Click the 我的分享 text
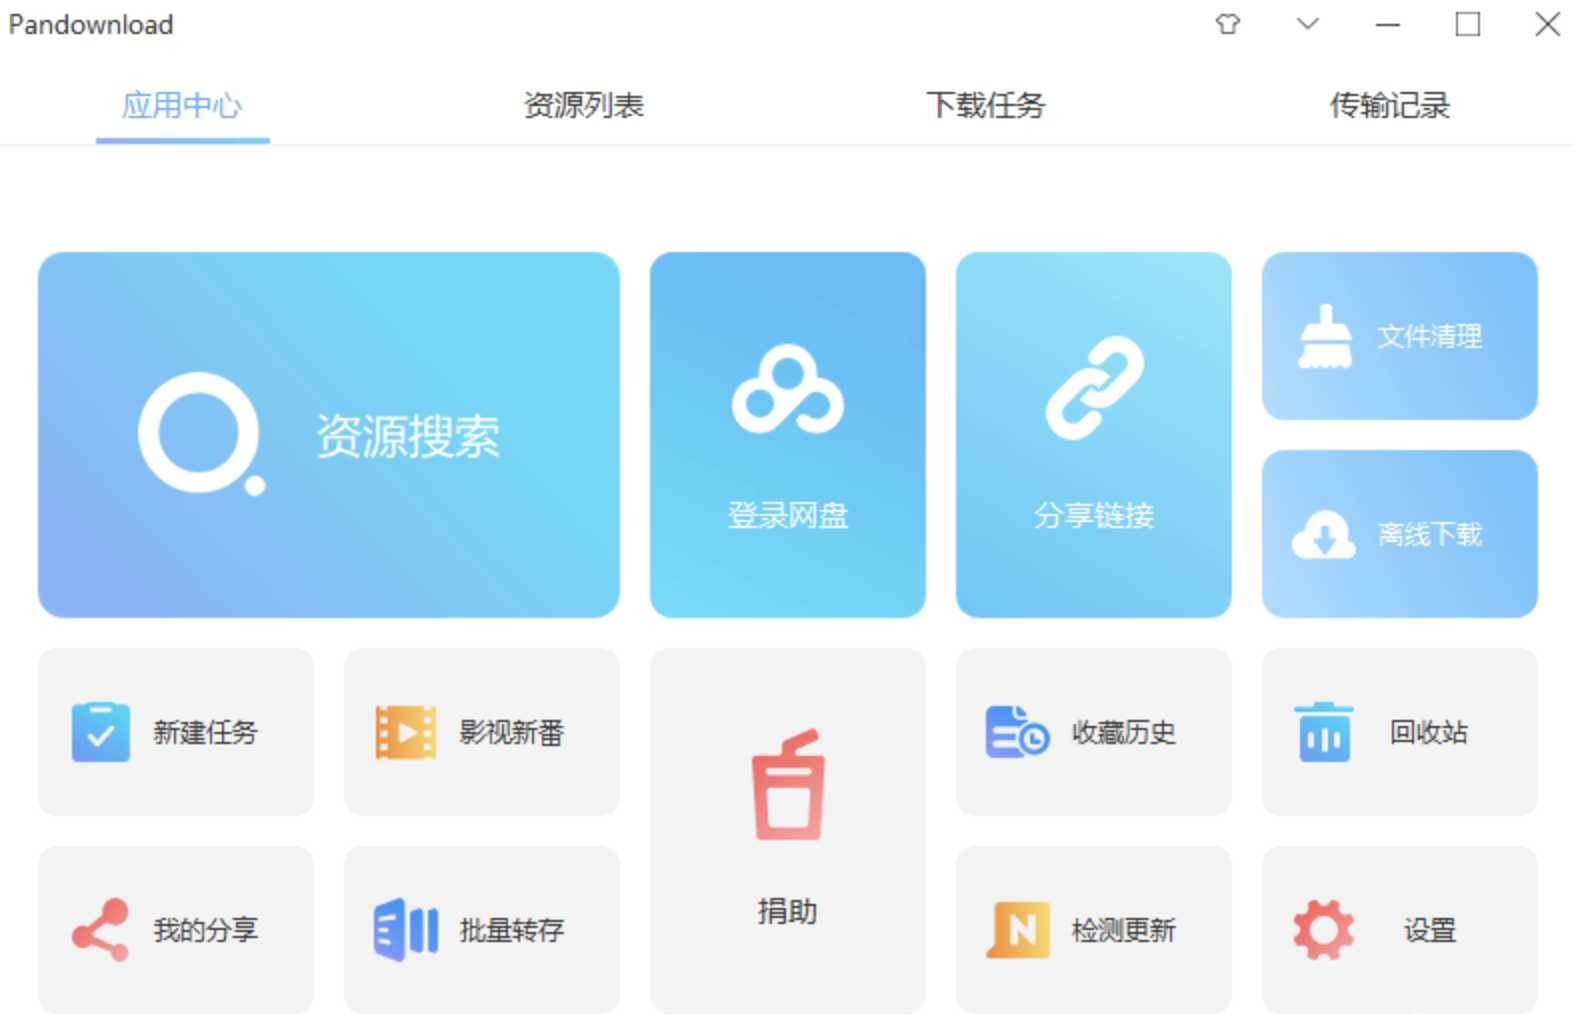Screen dimensions: 1582x1034 click(205, 931)
